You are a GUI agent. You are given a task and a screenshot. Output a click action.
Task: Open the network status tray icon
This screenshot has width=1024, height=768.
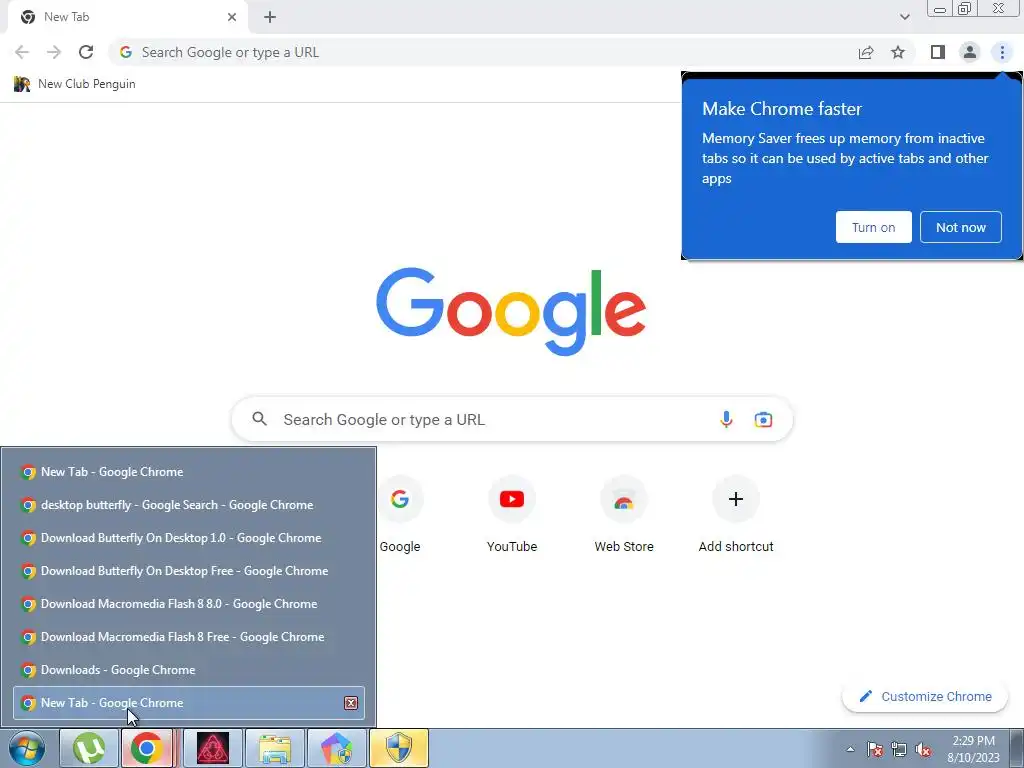(x=899, y=749)
